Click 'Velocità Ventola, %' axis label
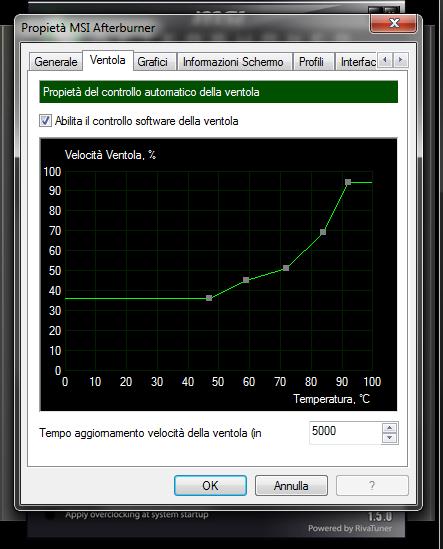 click(110, 155)
